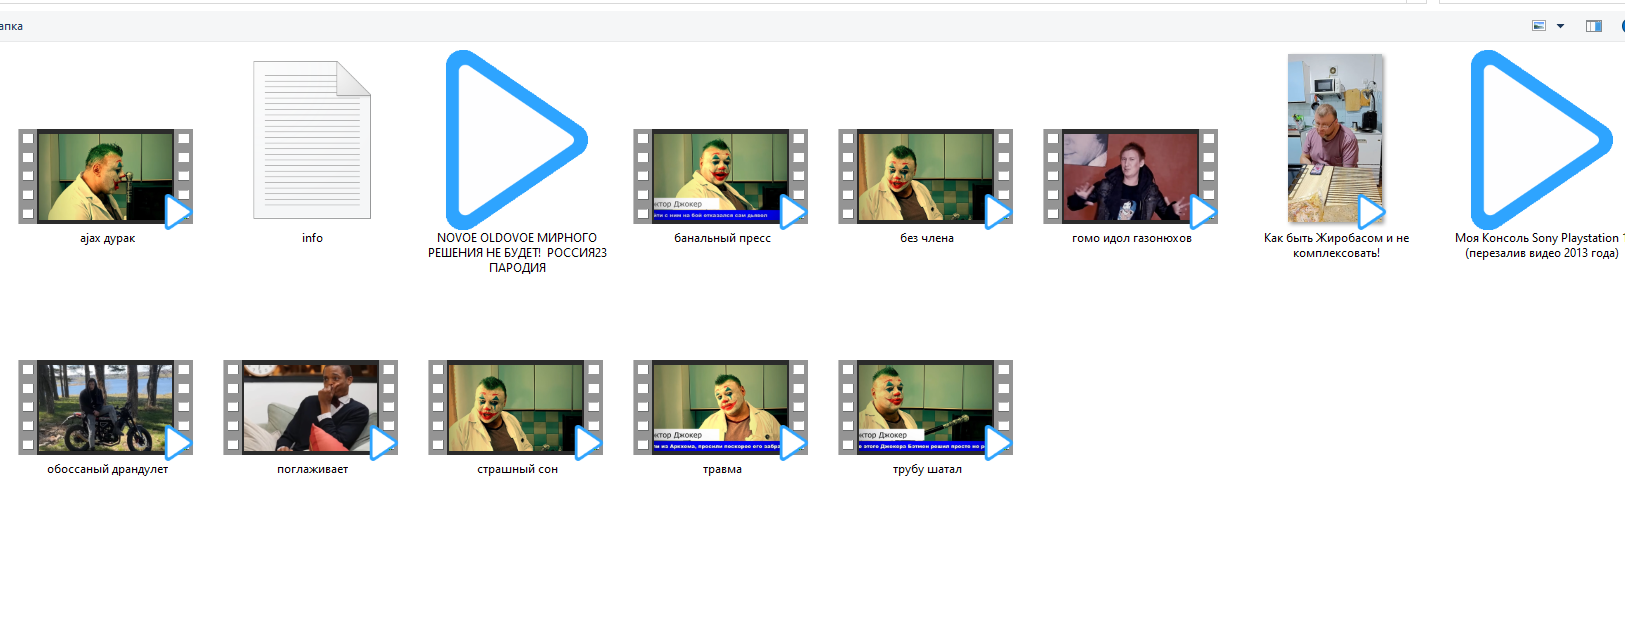
Task: Click the 'поглаживает' file name
Action: click(312, 469)
